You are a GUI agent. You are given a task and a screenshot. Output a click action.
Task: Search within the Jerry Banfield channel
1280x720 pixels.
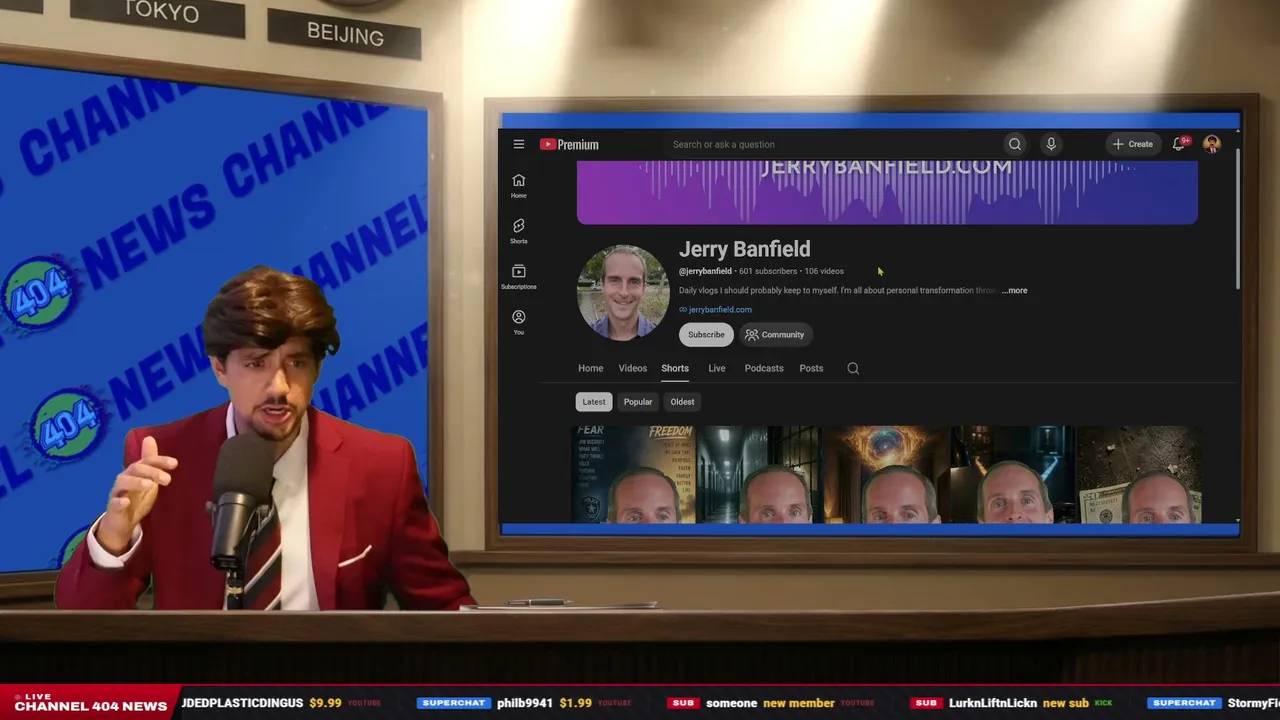[853, 368]
